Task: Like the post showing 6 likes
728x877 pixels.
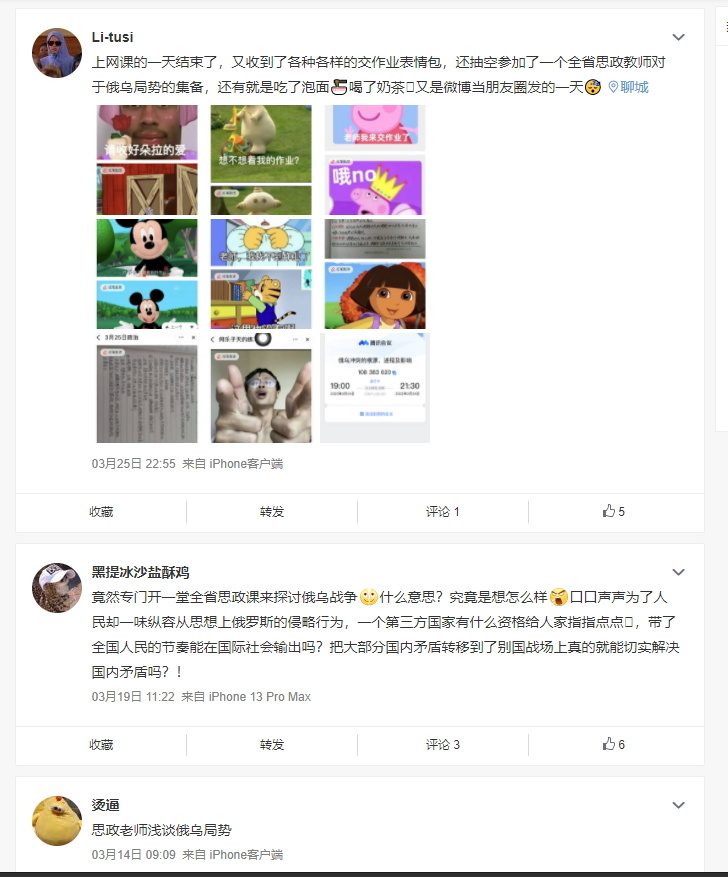Action: click(x=613, y=744)
